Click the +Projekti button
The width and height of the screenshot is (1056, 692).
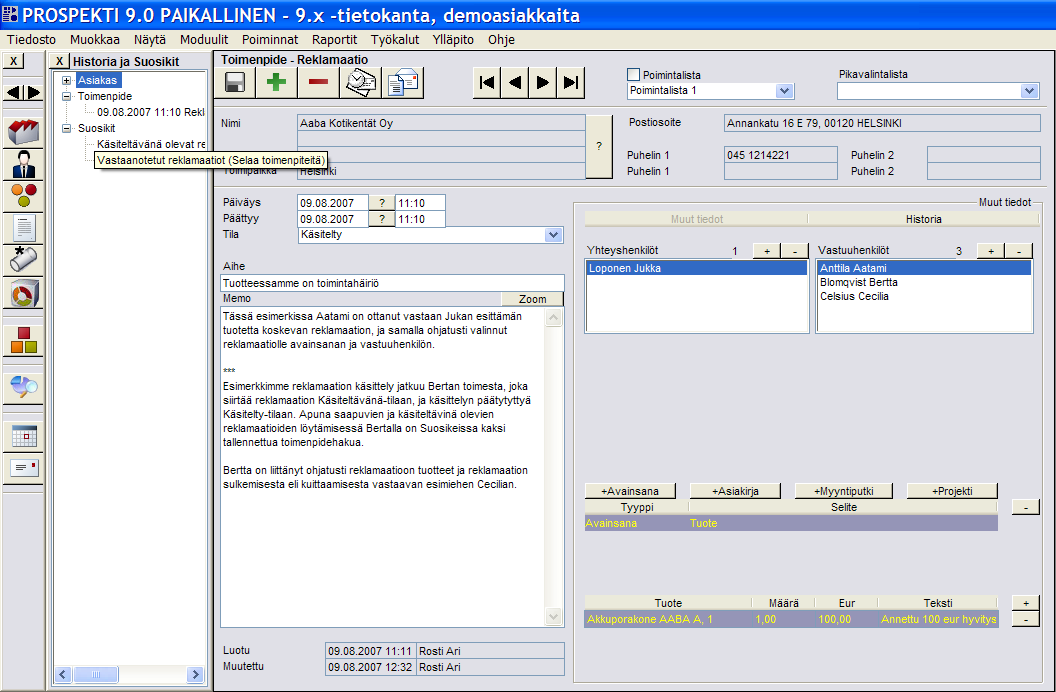pyautogui.click(x=952, y=491)
